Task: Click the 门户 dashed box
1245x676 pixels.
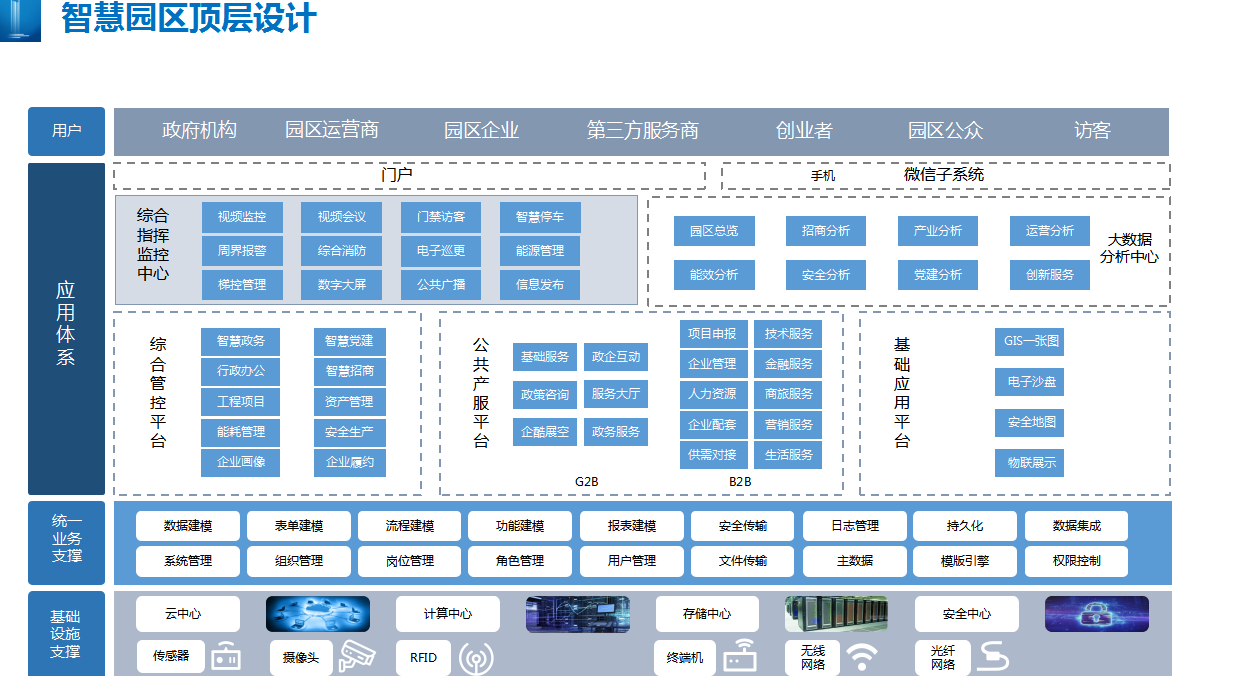Action: click(409, 175)
